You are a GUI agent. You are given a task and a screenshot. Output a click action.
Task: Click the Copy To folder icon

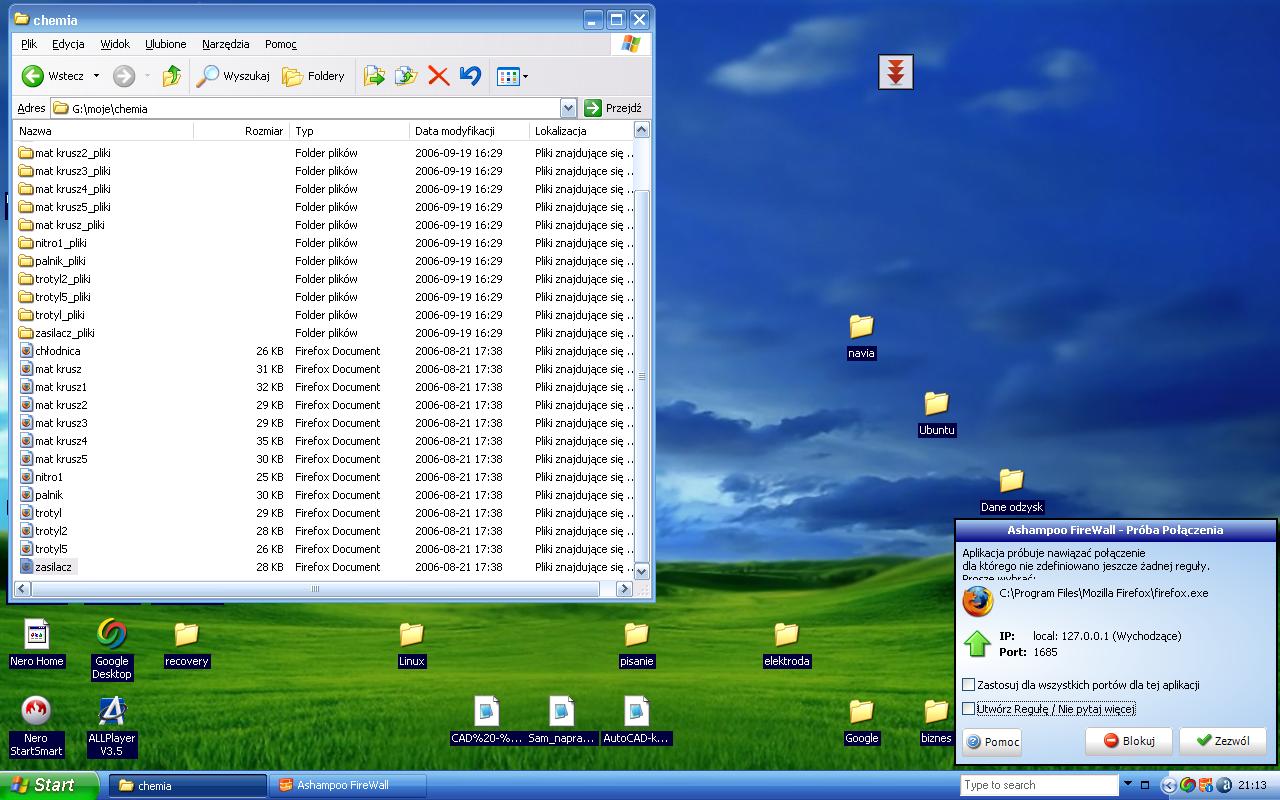click(406, 76)
